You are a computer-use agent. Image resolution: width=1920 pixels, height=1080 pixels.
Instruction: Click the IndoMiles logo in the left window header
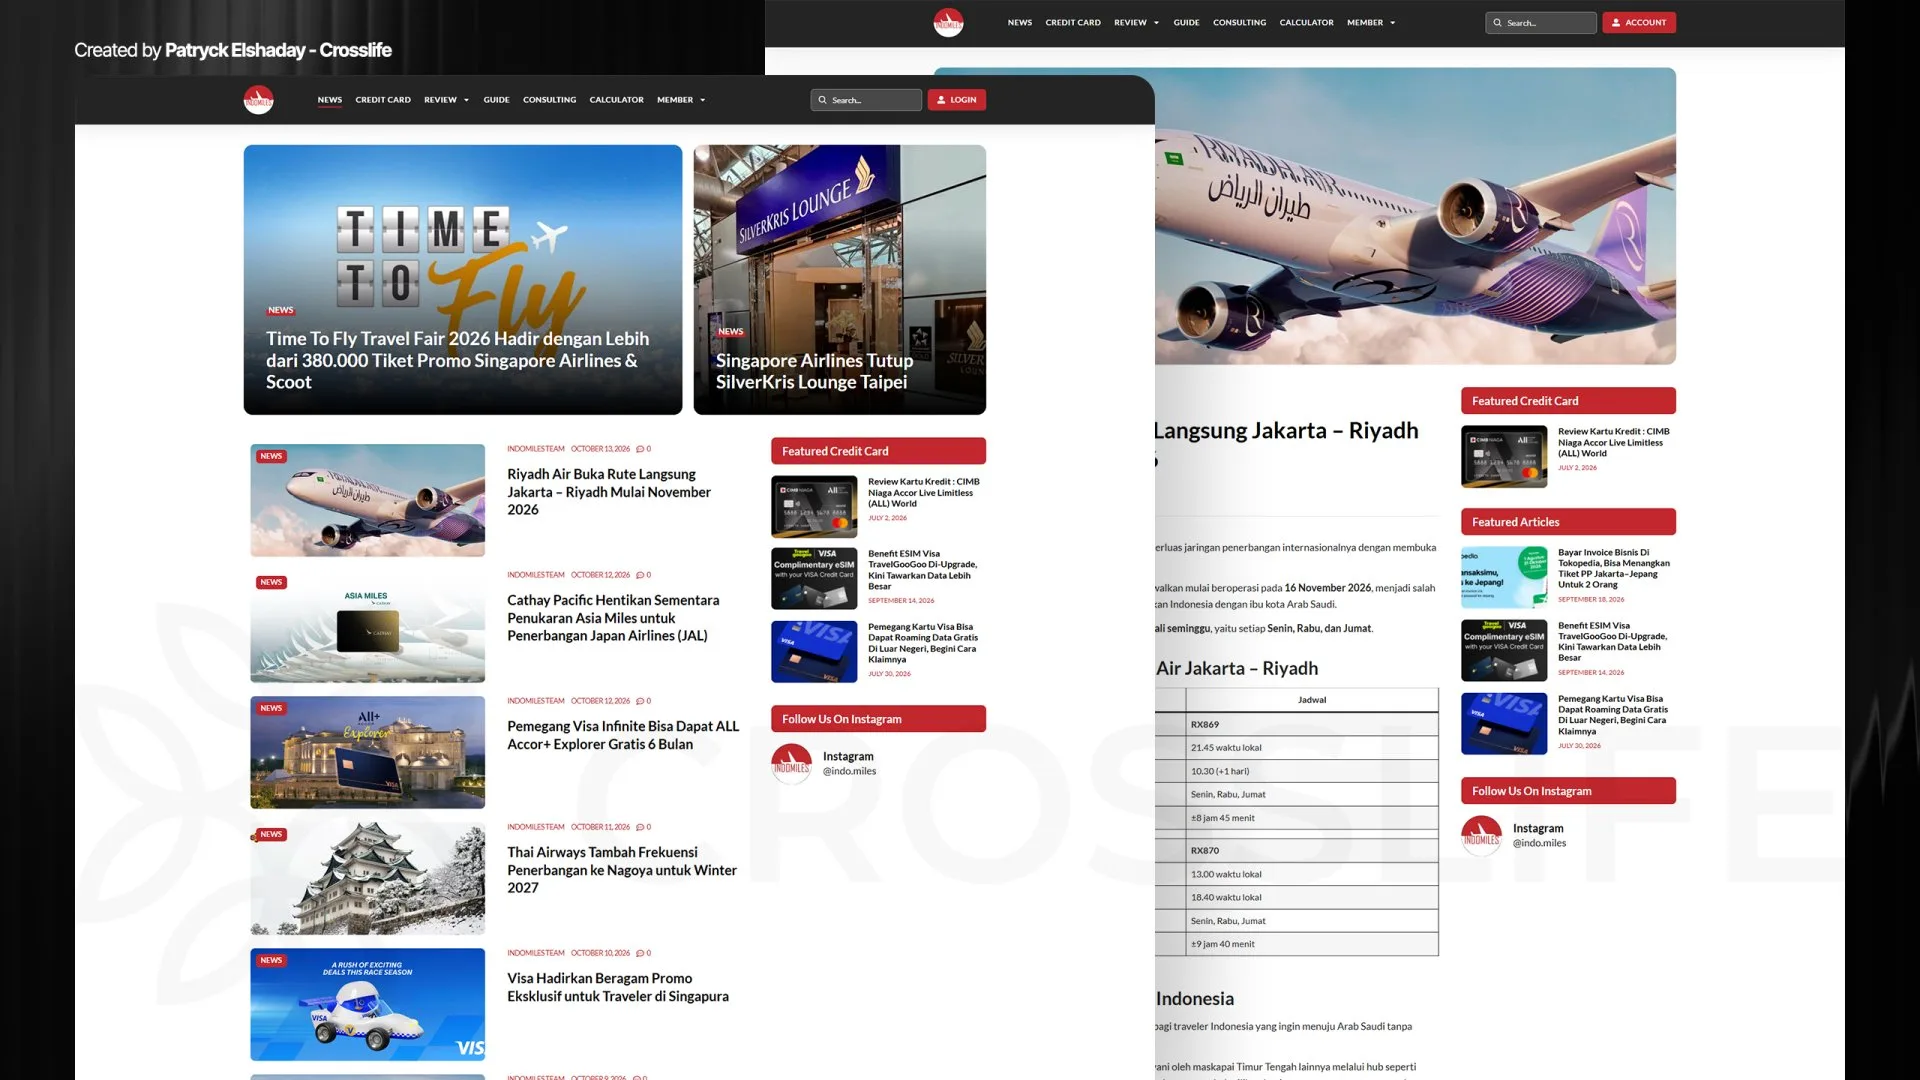tap(258, 100)
